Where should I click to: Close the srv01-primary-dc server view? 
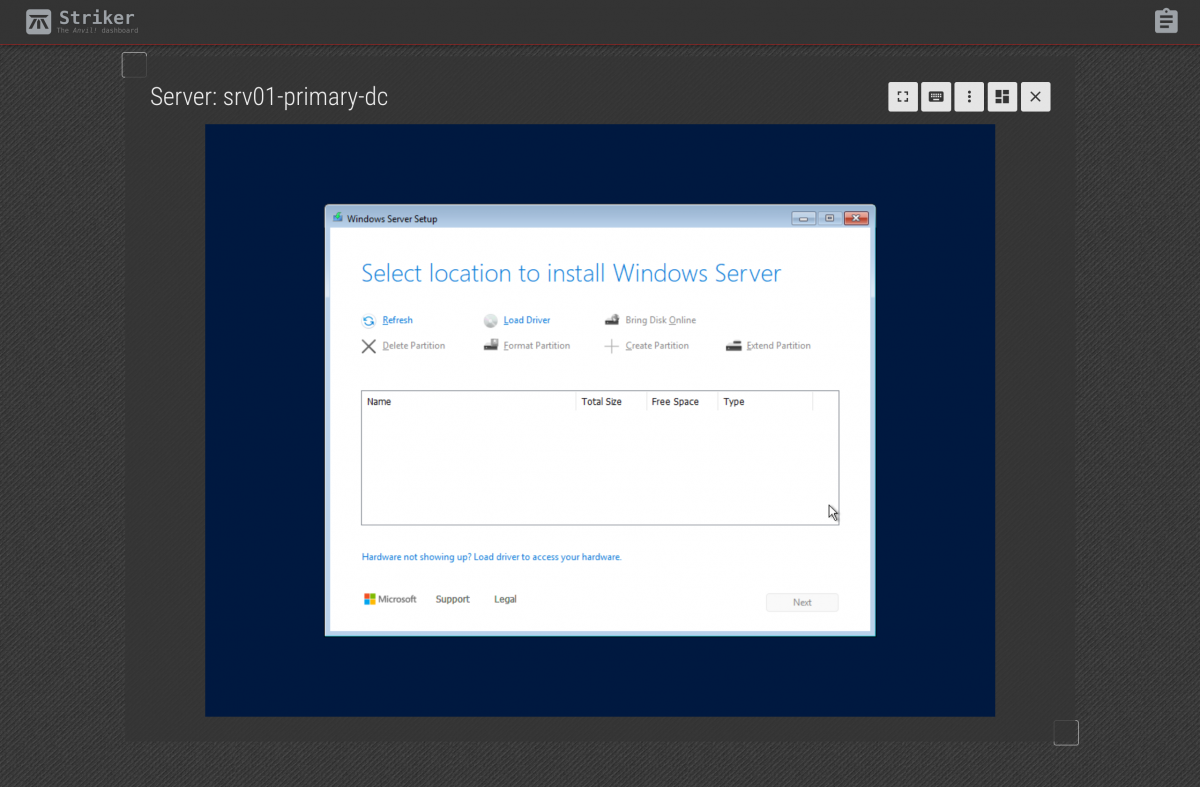tap(1035, 97)
